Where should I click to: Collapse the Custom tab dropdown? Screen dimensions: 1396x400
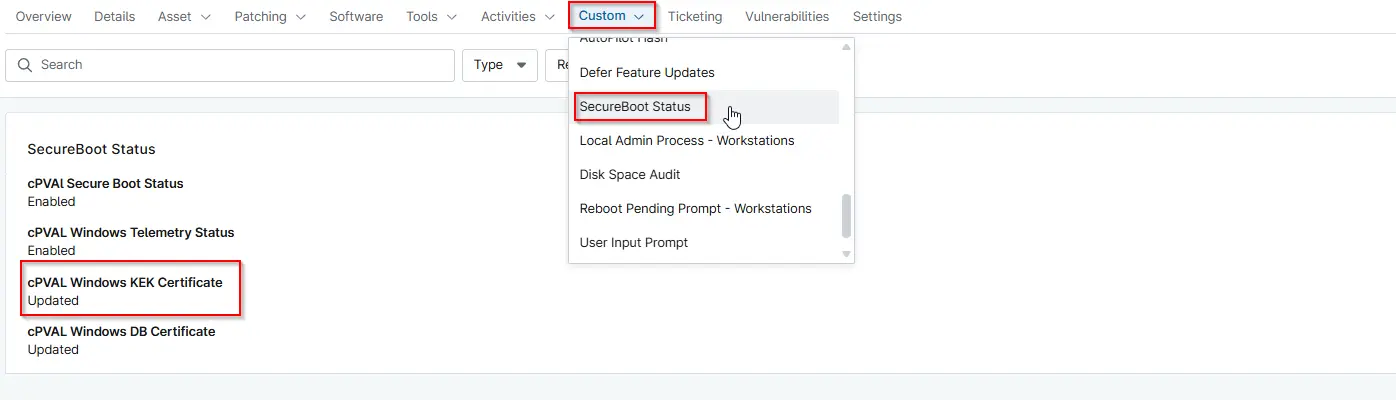(x=611, y=16)
